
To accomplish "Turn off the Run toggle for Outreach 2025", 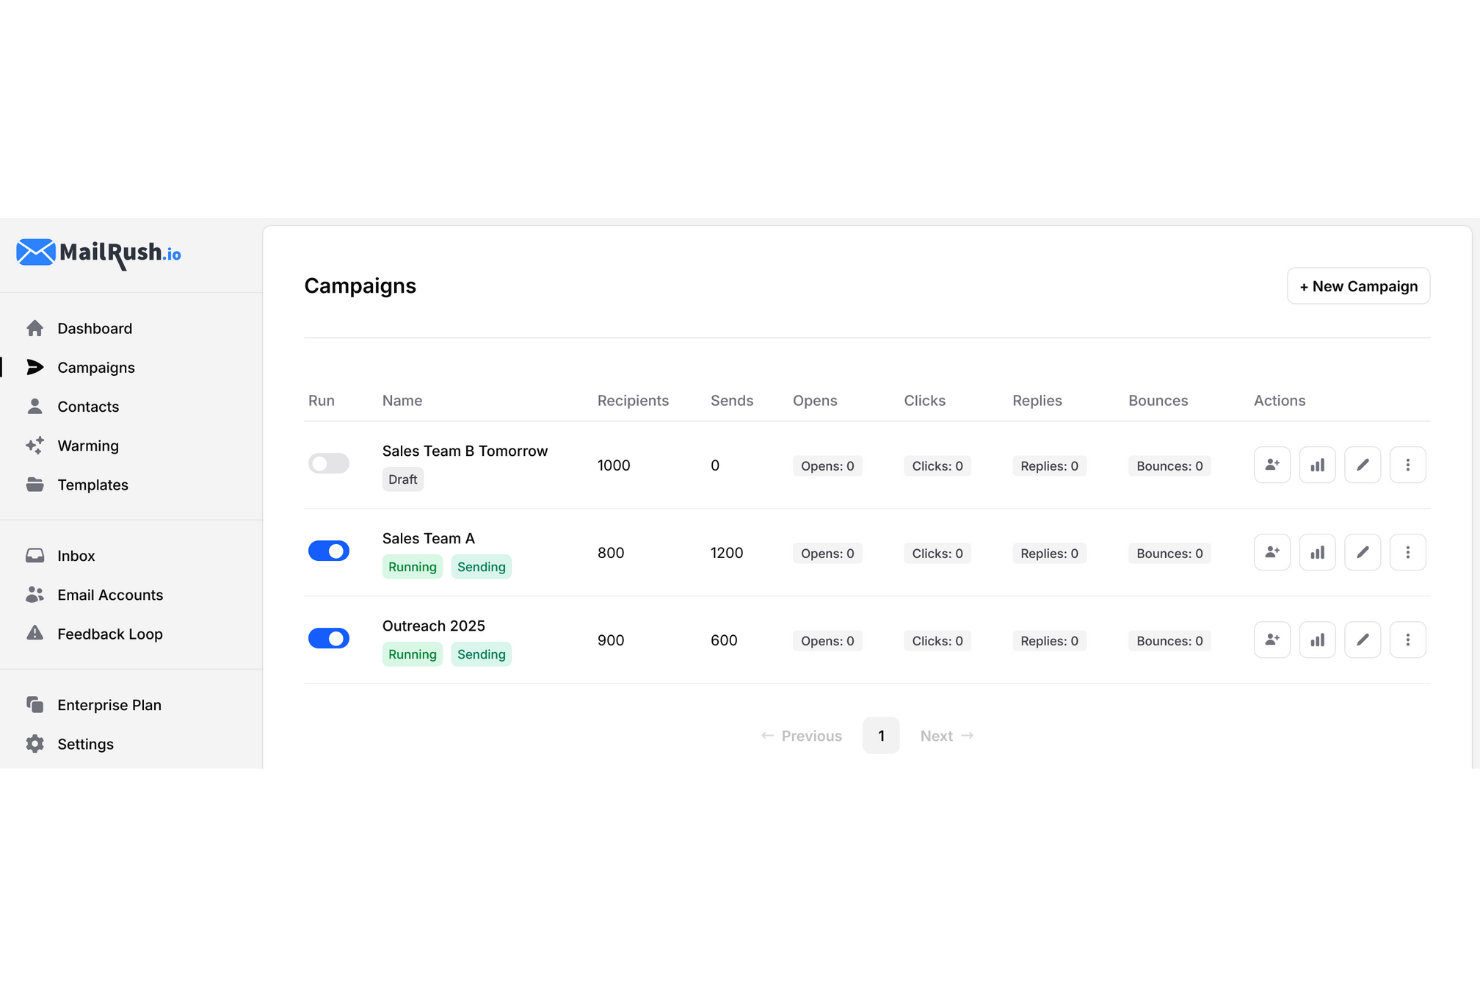I will click(329, 637).
